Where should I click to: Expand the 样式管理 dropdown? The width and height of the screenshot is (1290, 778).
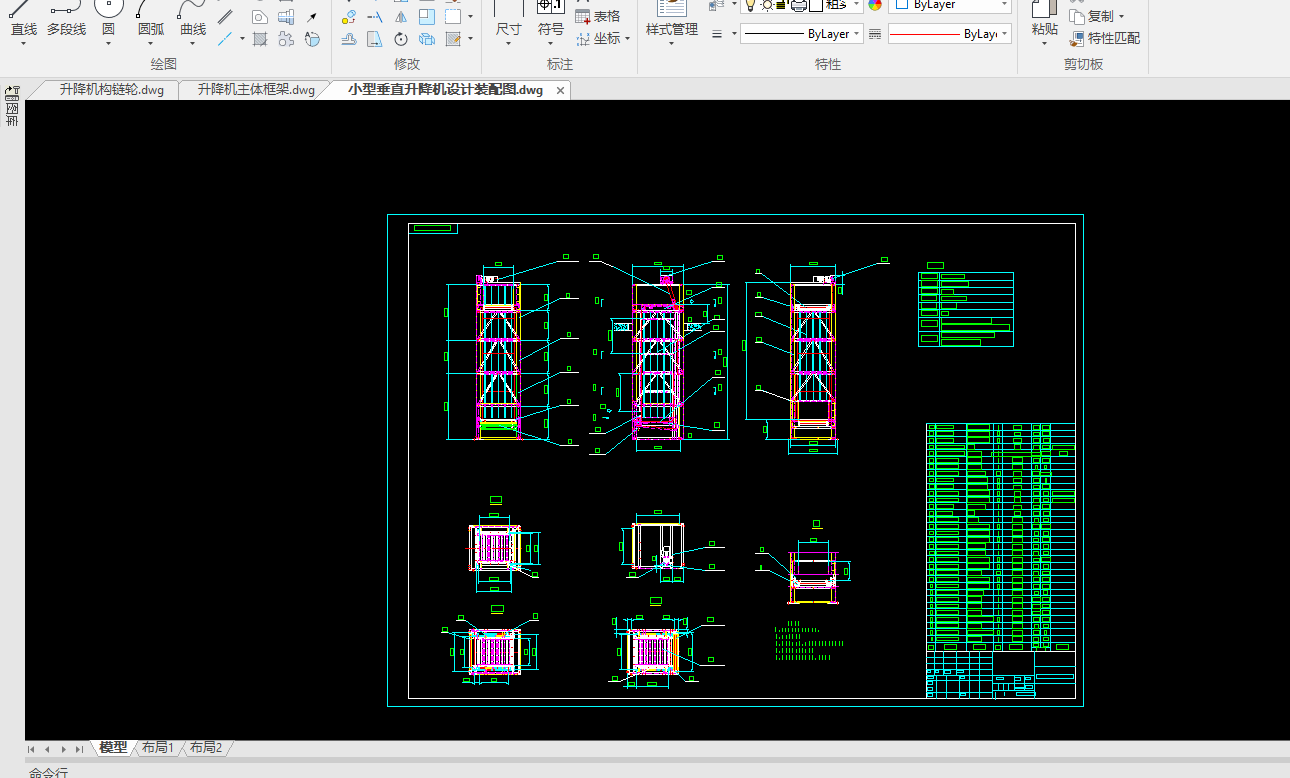[671, 43]
